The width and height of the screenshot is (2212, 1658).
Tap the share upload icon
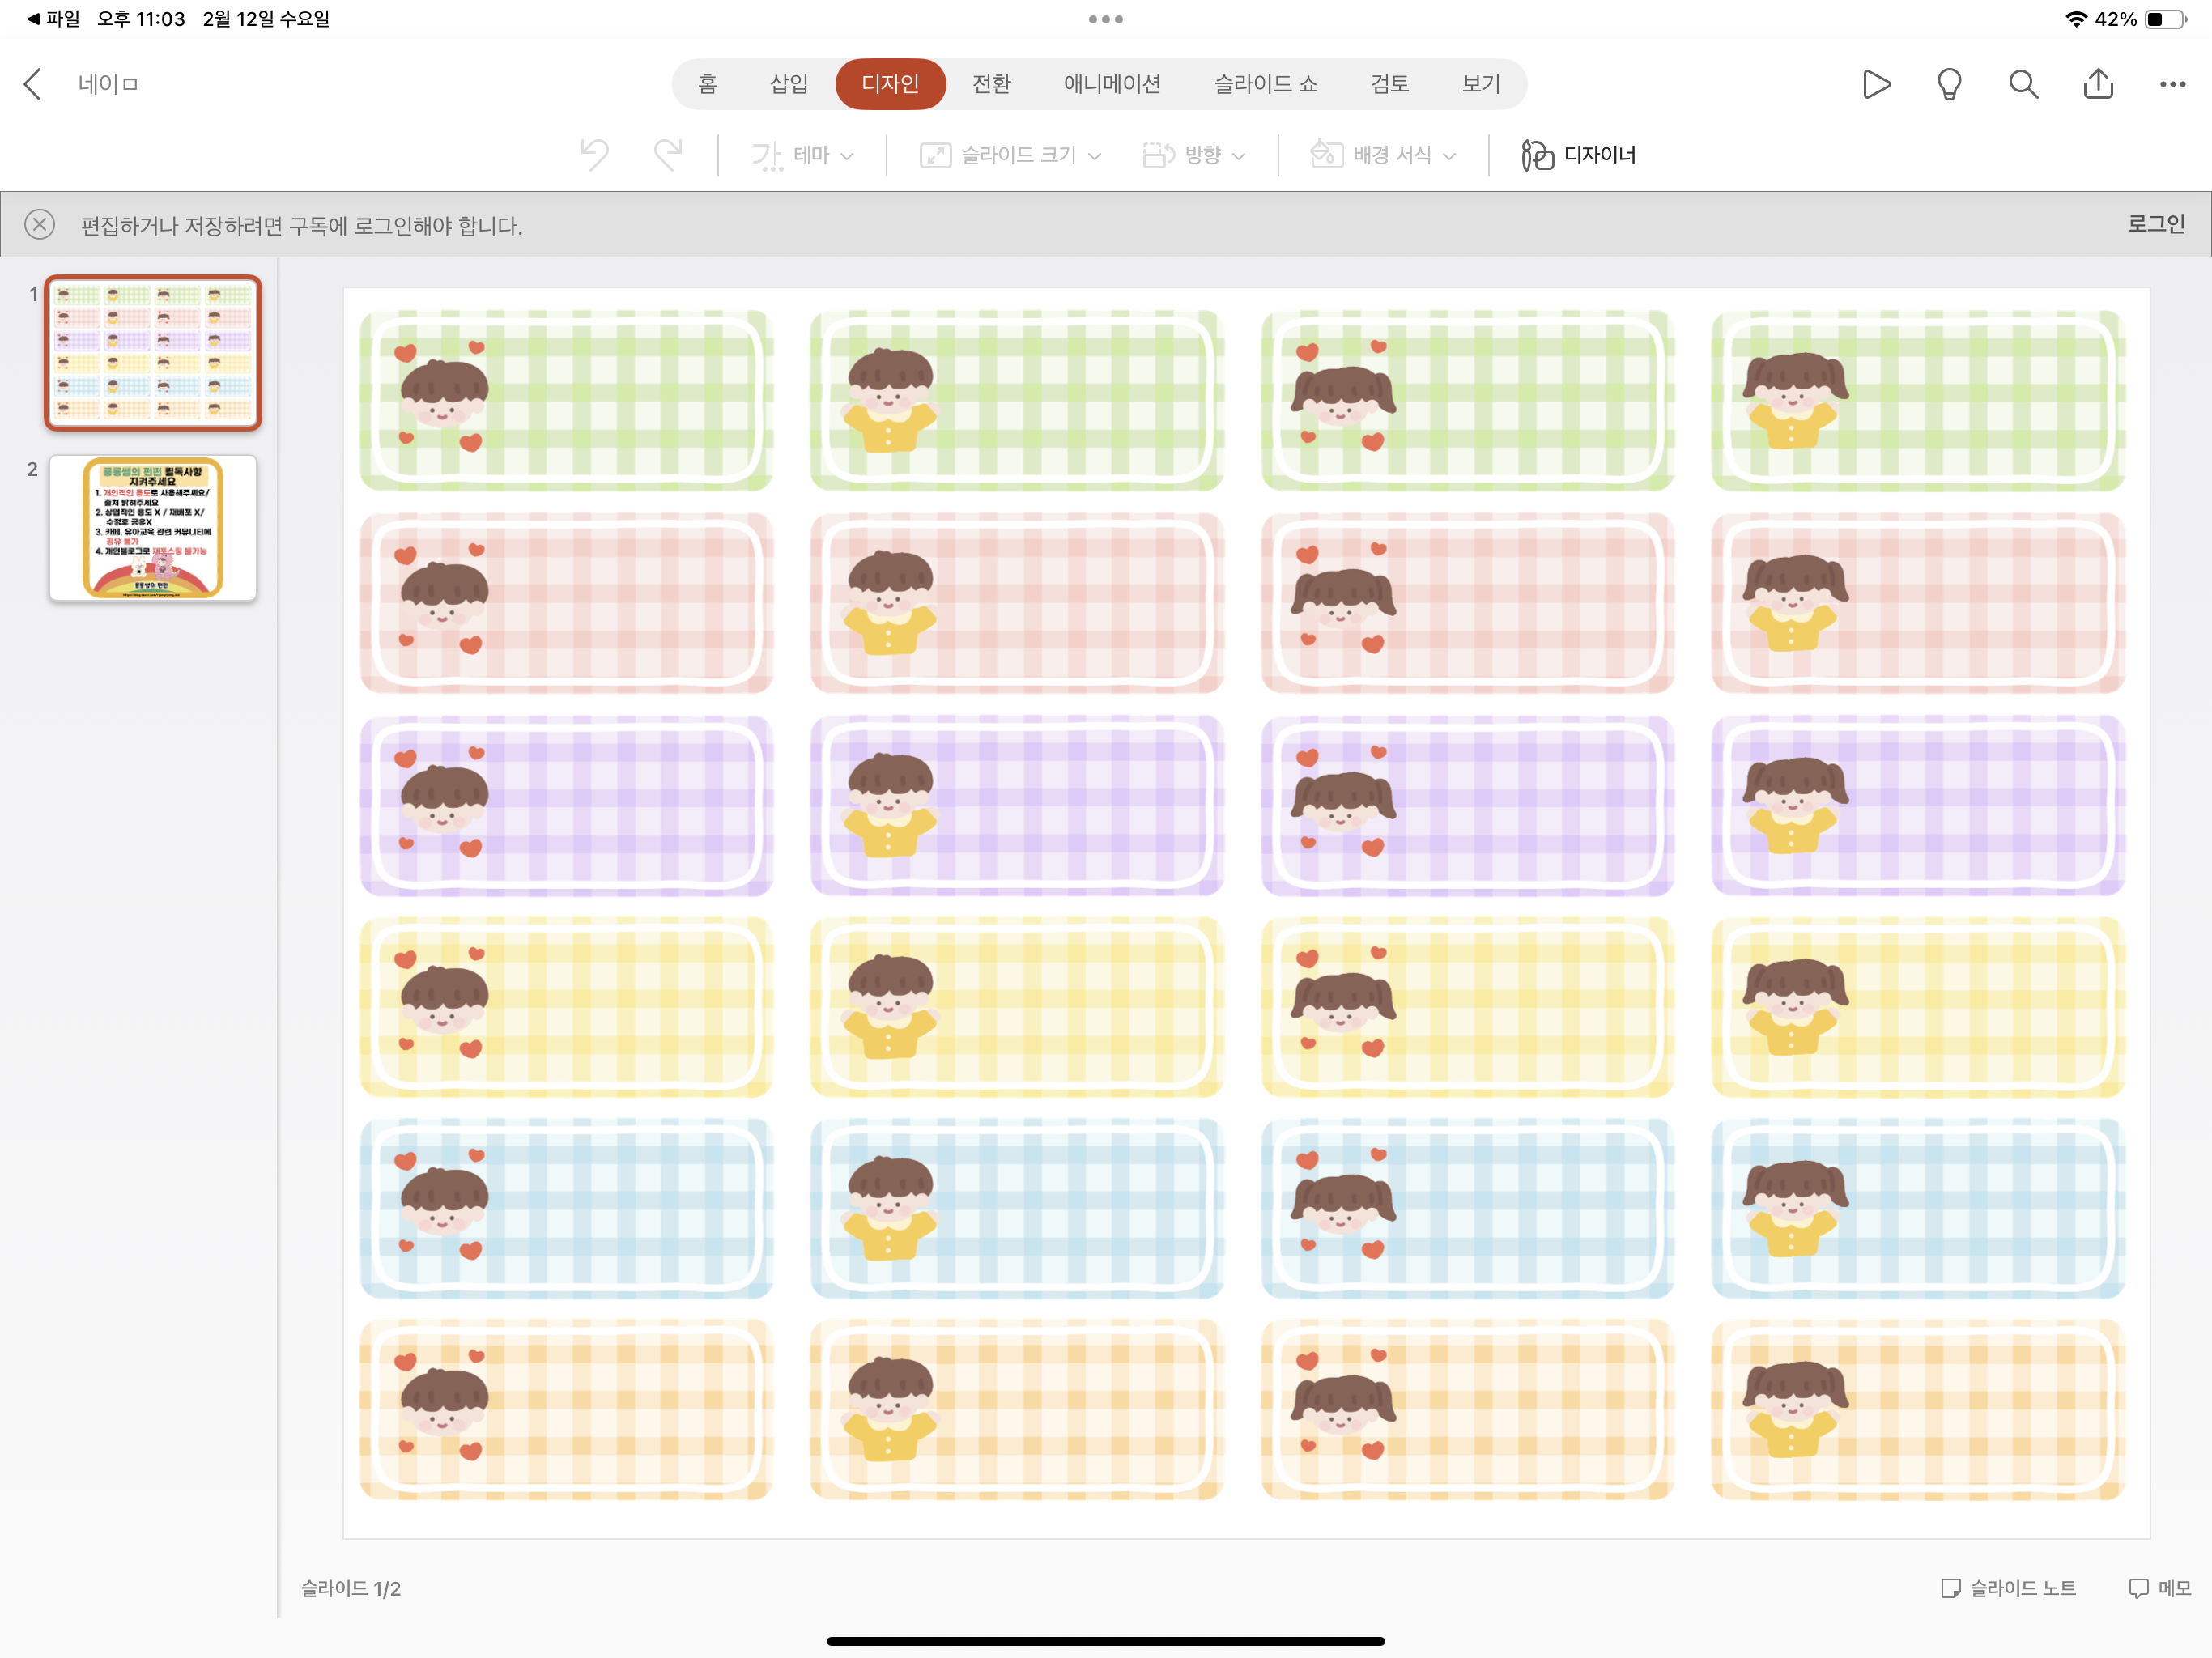point(2098,84)
